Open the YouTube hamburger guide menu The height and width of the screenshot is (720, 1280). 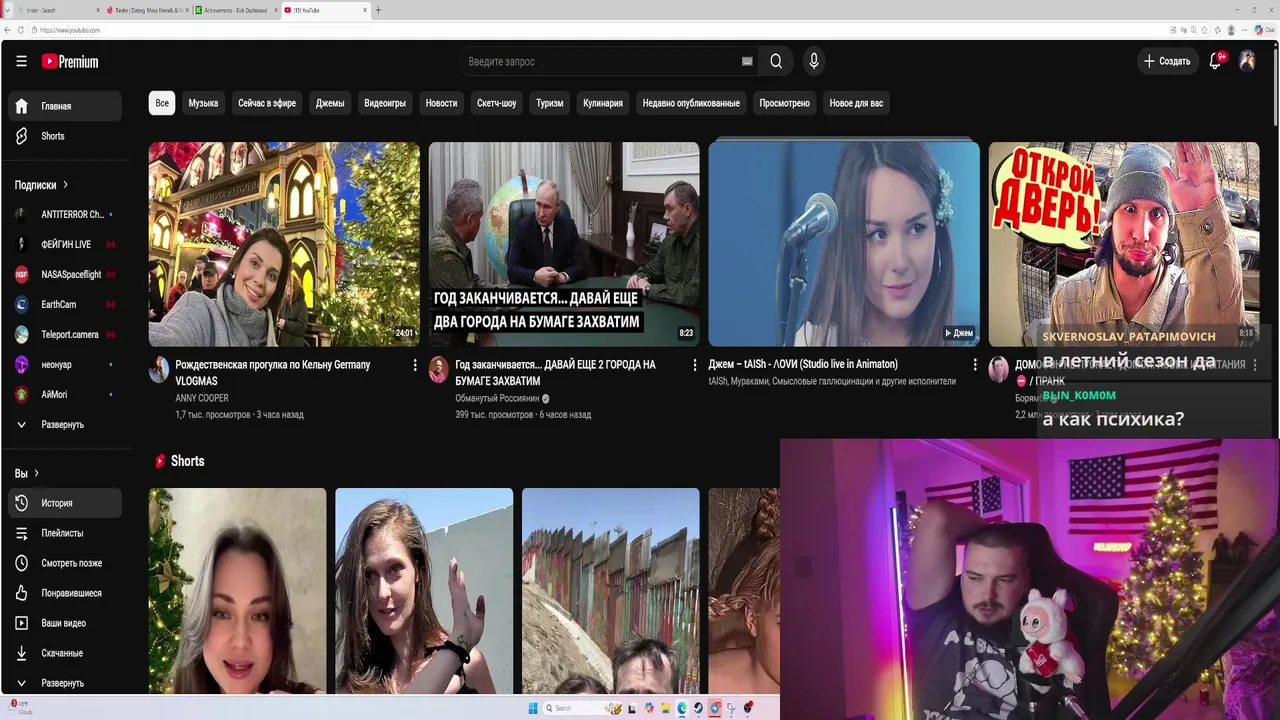tap(21, 62)
